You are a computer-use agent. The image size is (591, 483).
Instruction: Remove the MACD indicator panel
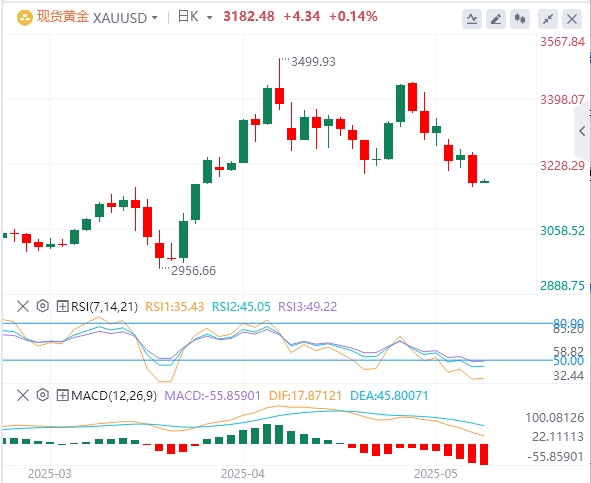(23, 396)
